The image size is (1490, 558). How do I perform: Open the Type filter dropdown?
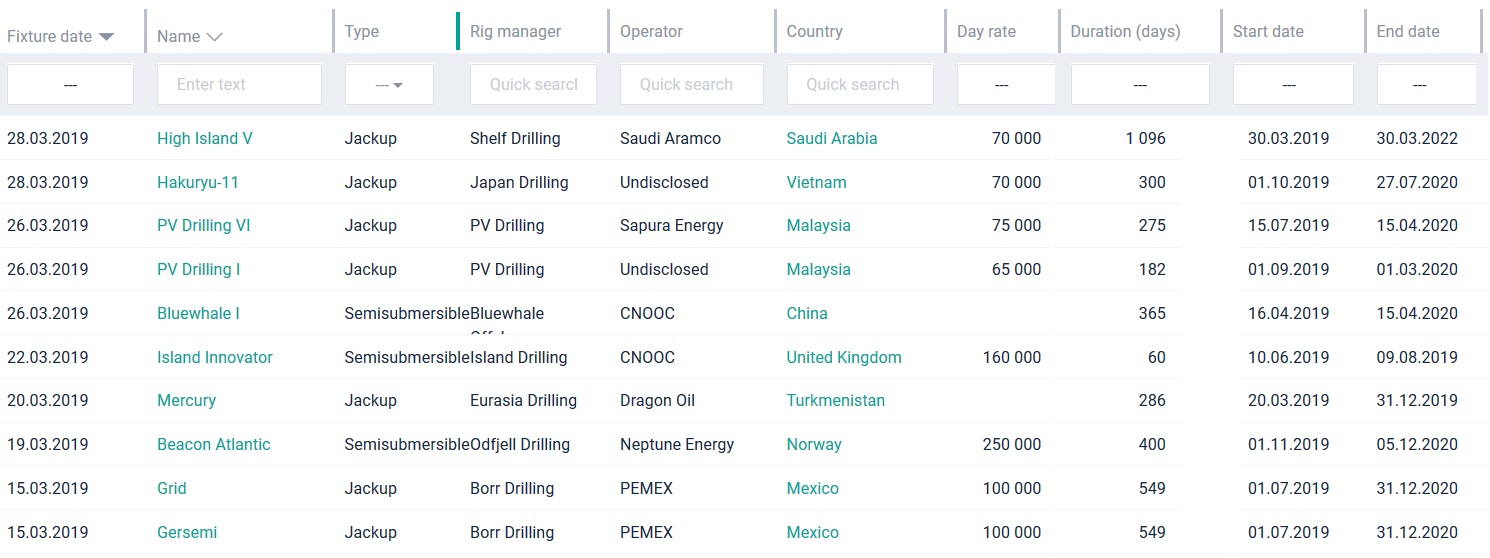(x=389, y=85)
